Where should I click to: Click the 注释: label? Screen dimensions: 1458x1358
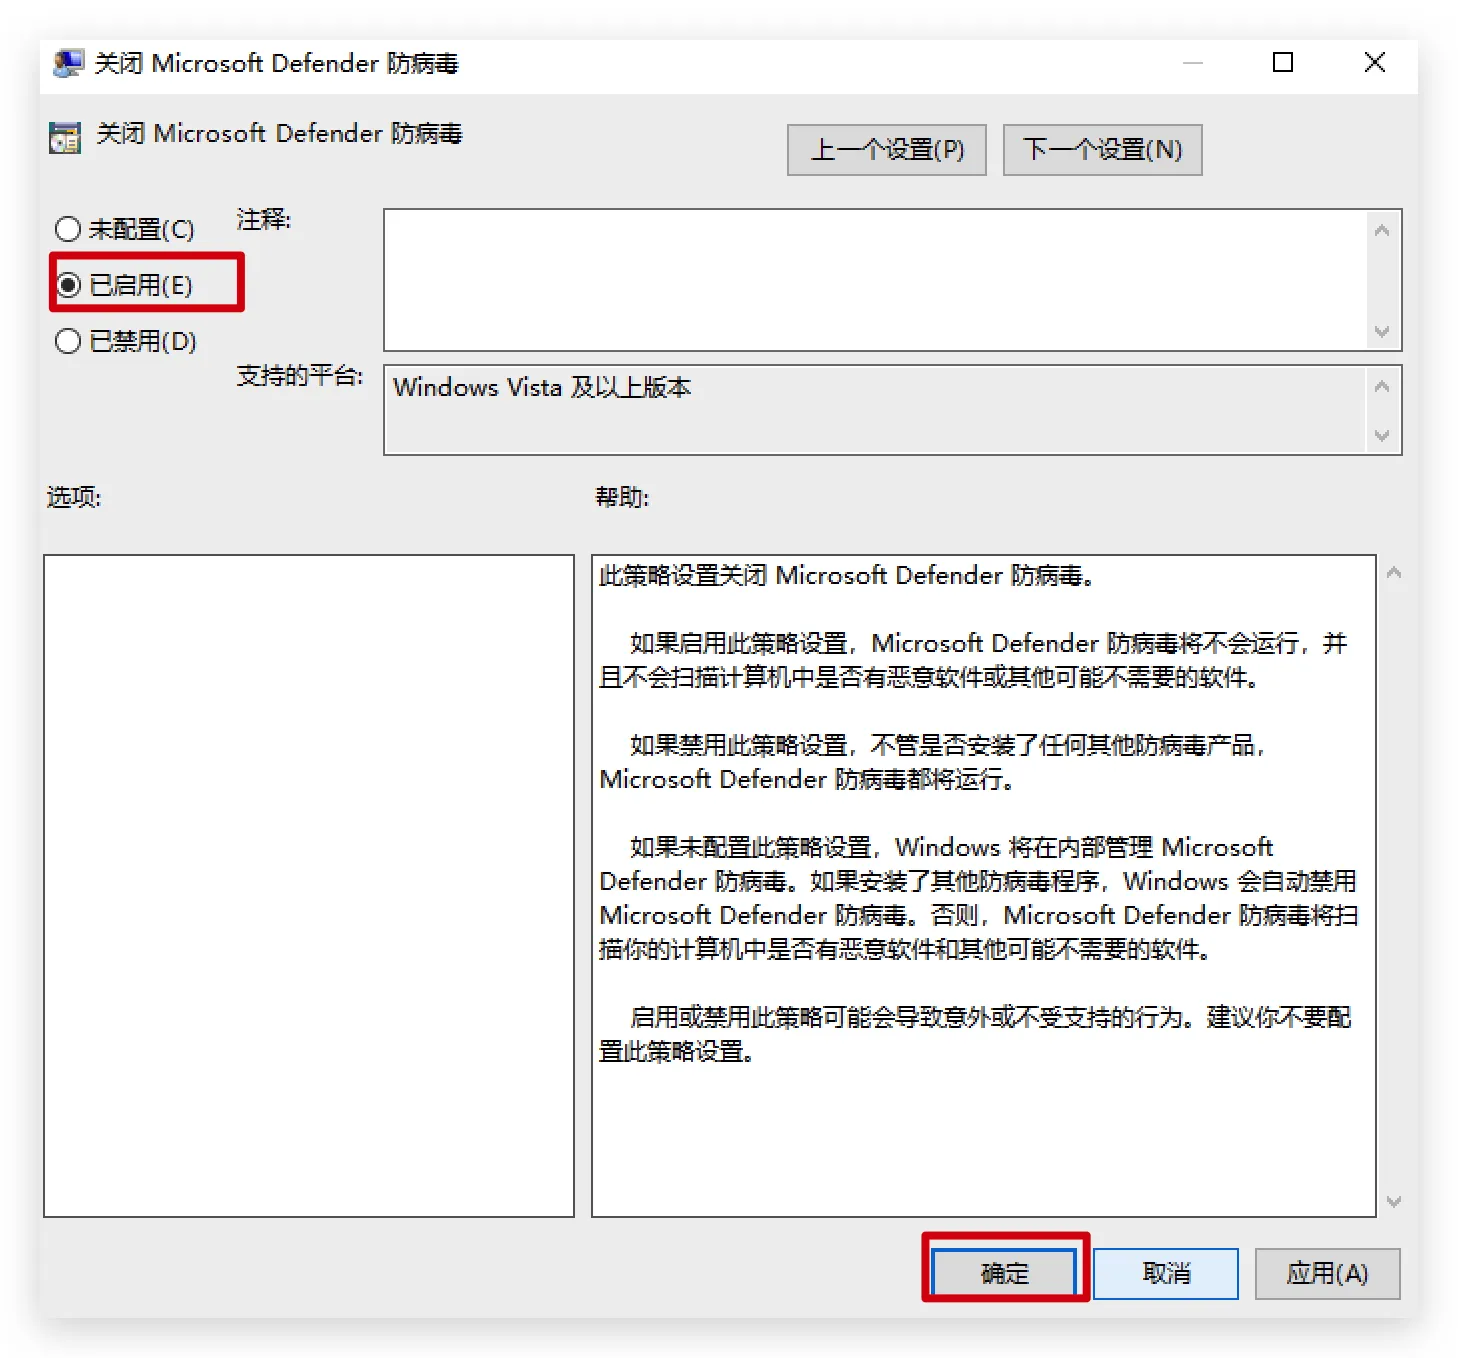click(x=264, y=220)
